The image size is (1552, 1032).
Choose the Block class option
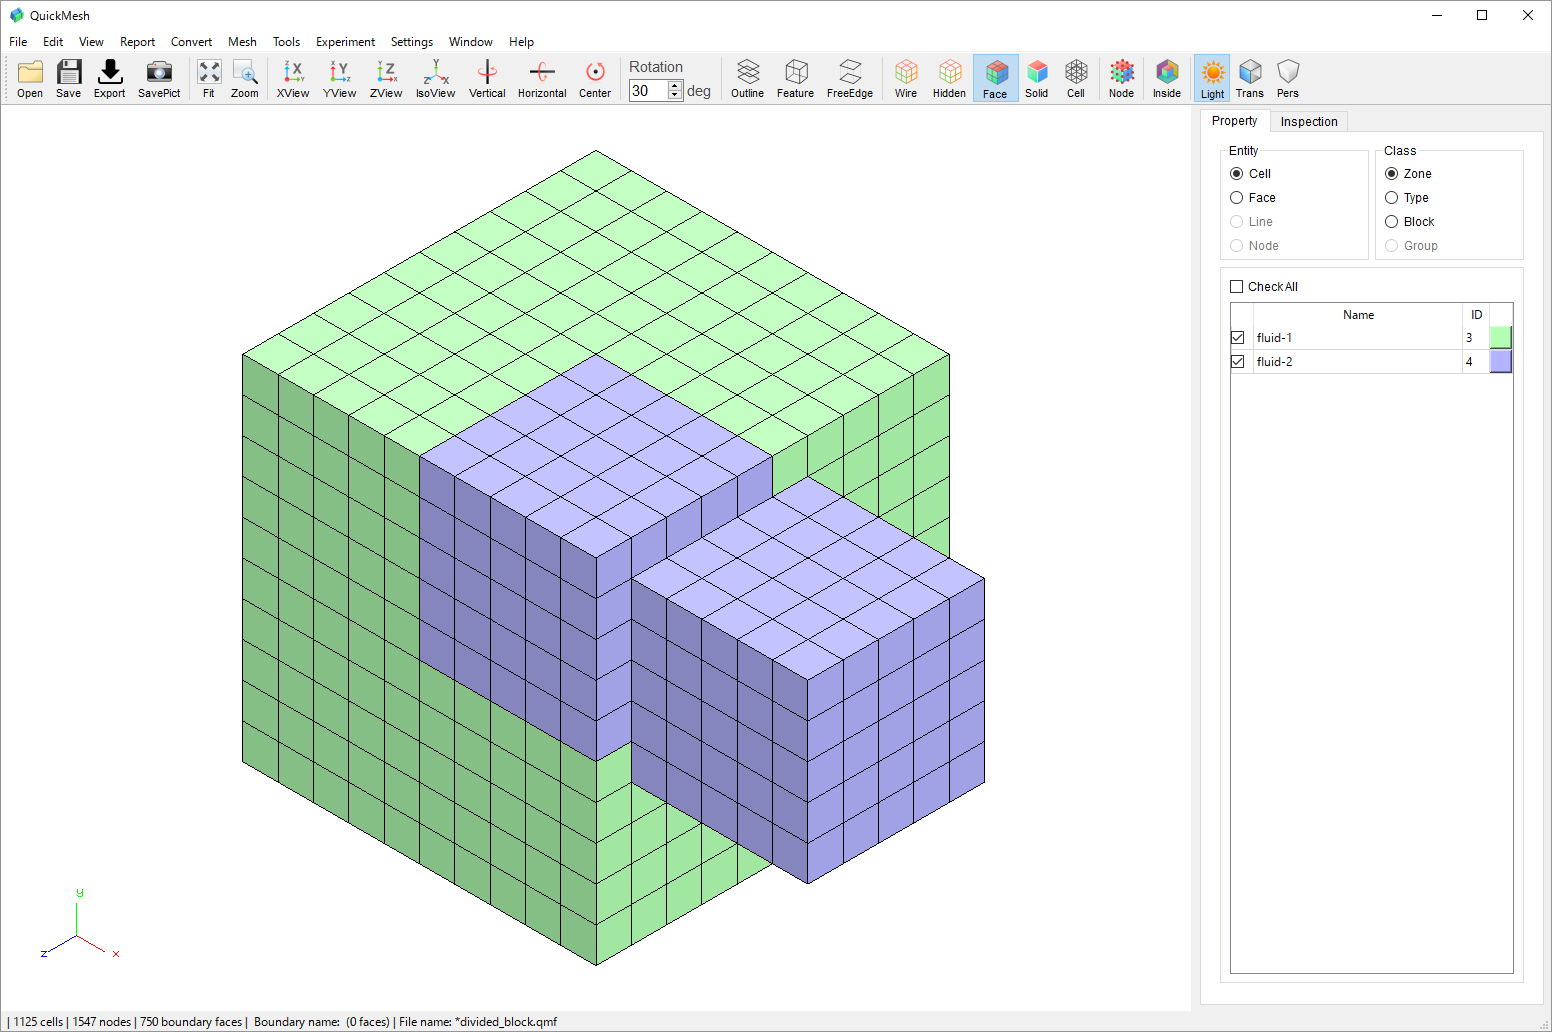[1392, 222]
